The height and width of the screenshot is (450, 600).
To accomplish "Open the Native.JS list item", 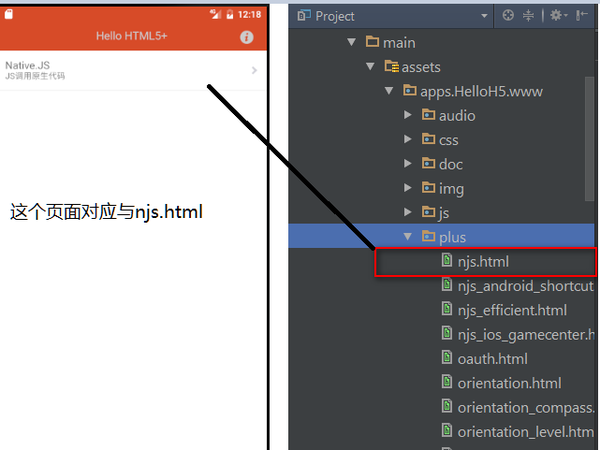I will tap(133, 70).
